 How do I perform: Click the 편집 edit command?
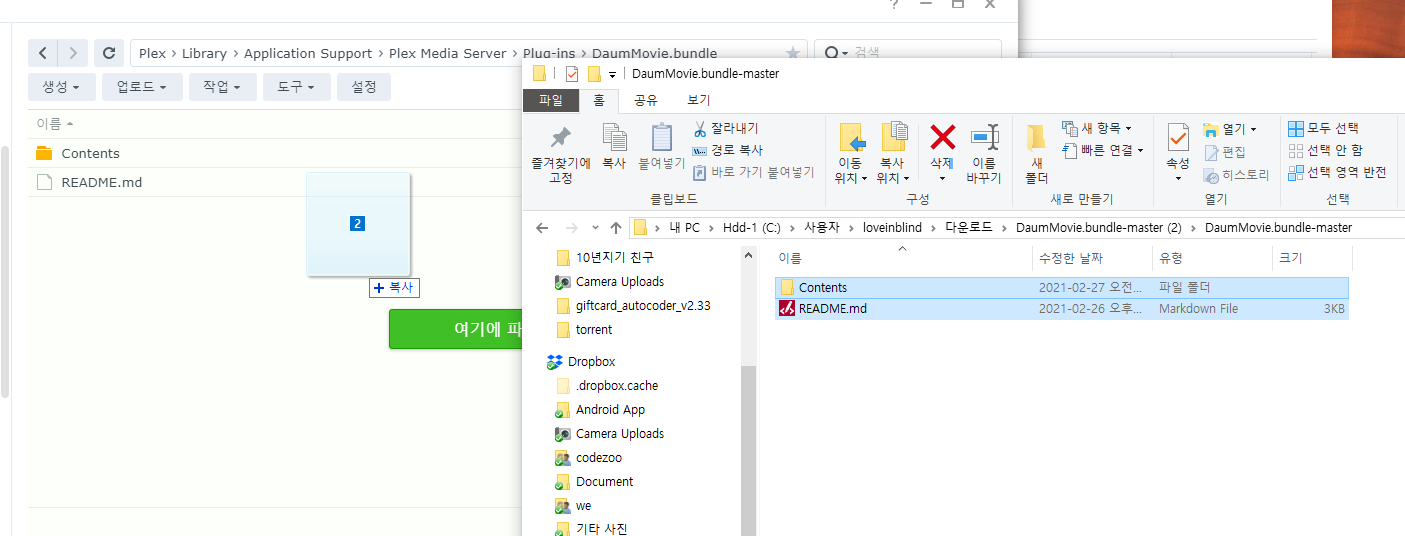pyautogui.click(x=1225, y=152)
